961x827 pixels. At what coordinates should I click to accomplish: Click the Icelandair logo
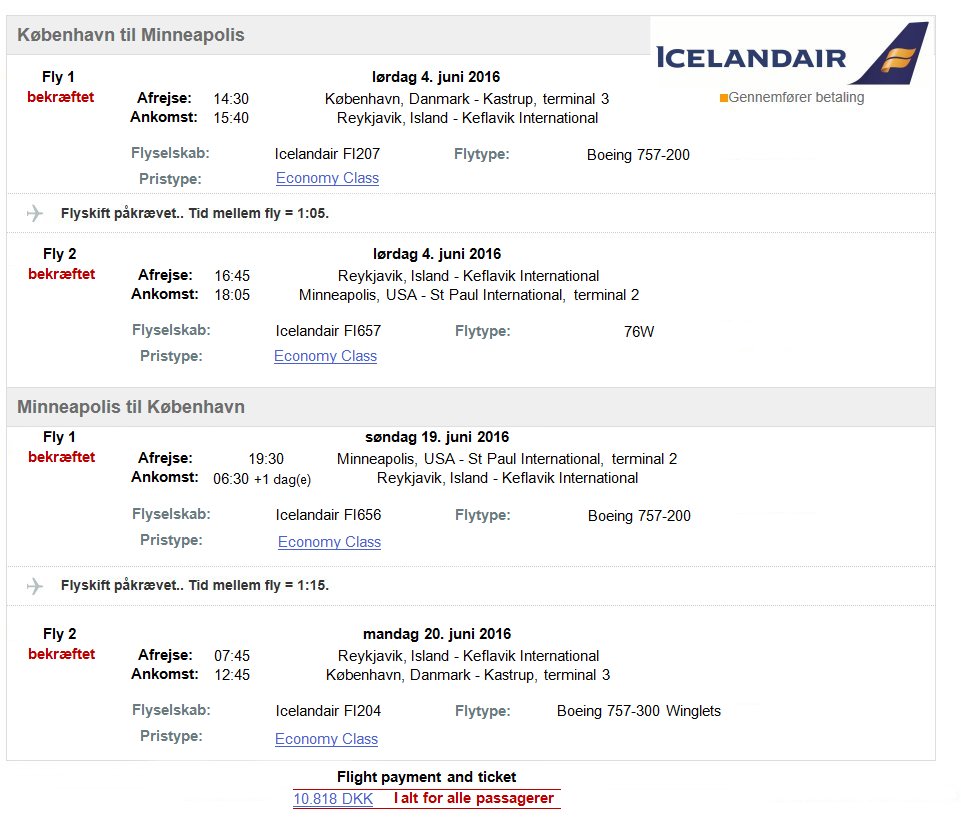(x=792, y=53)
